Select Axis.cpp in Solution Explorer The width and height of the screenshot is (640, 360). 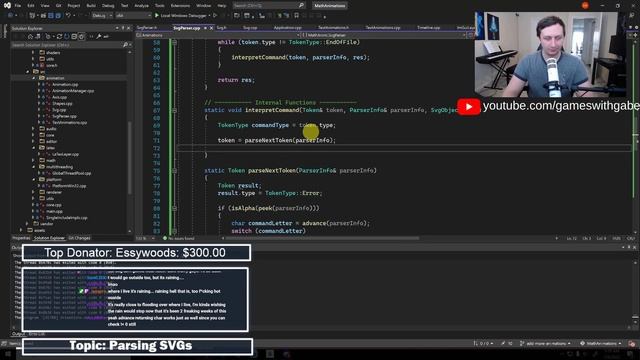tap(60, 97)
